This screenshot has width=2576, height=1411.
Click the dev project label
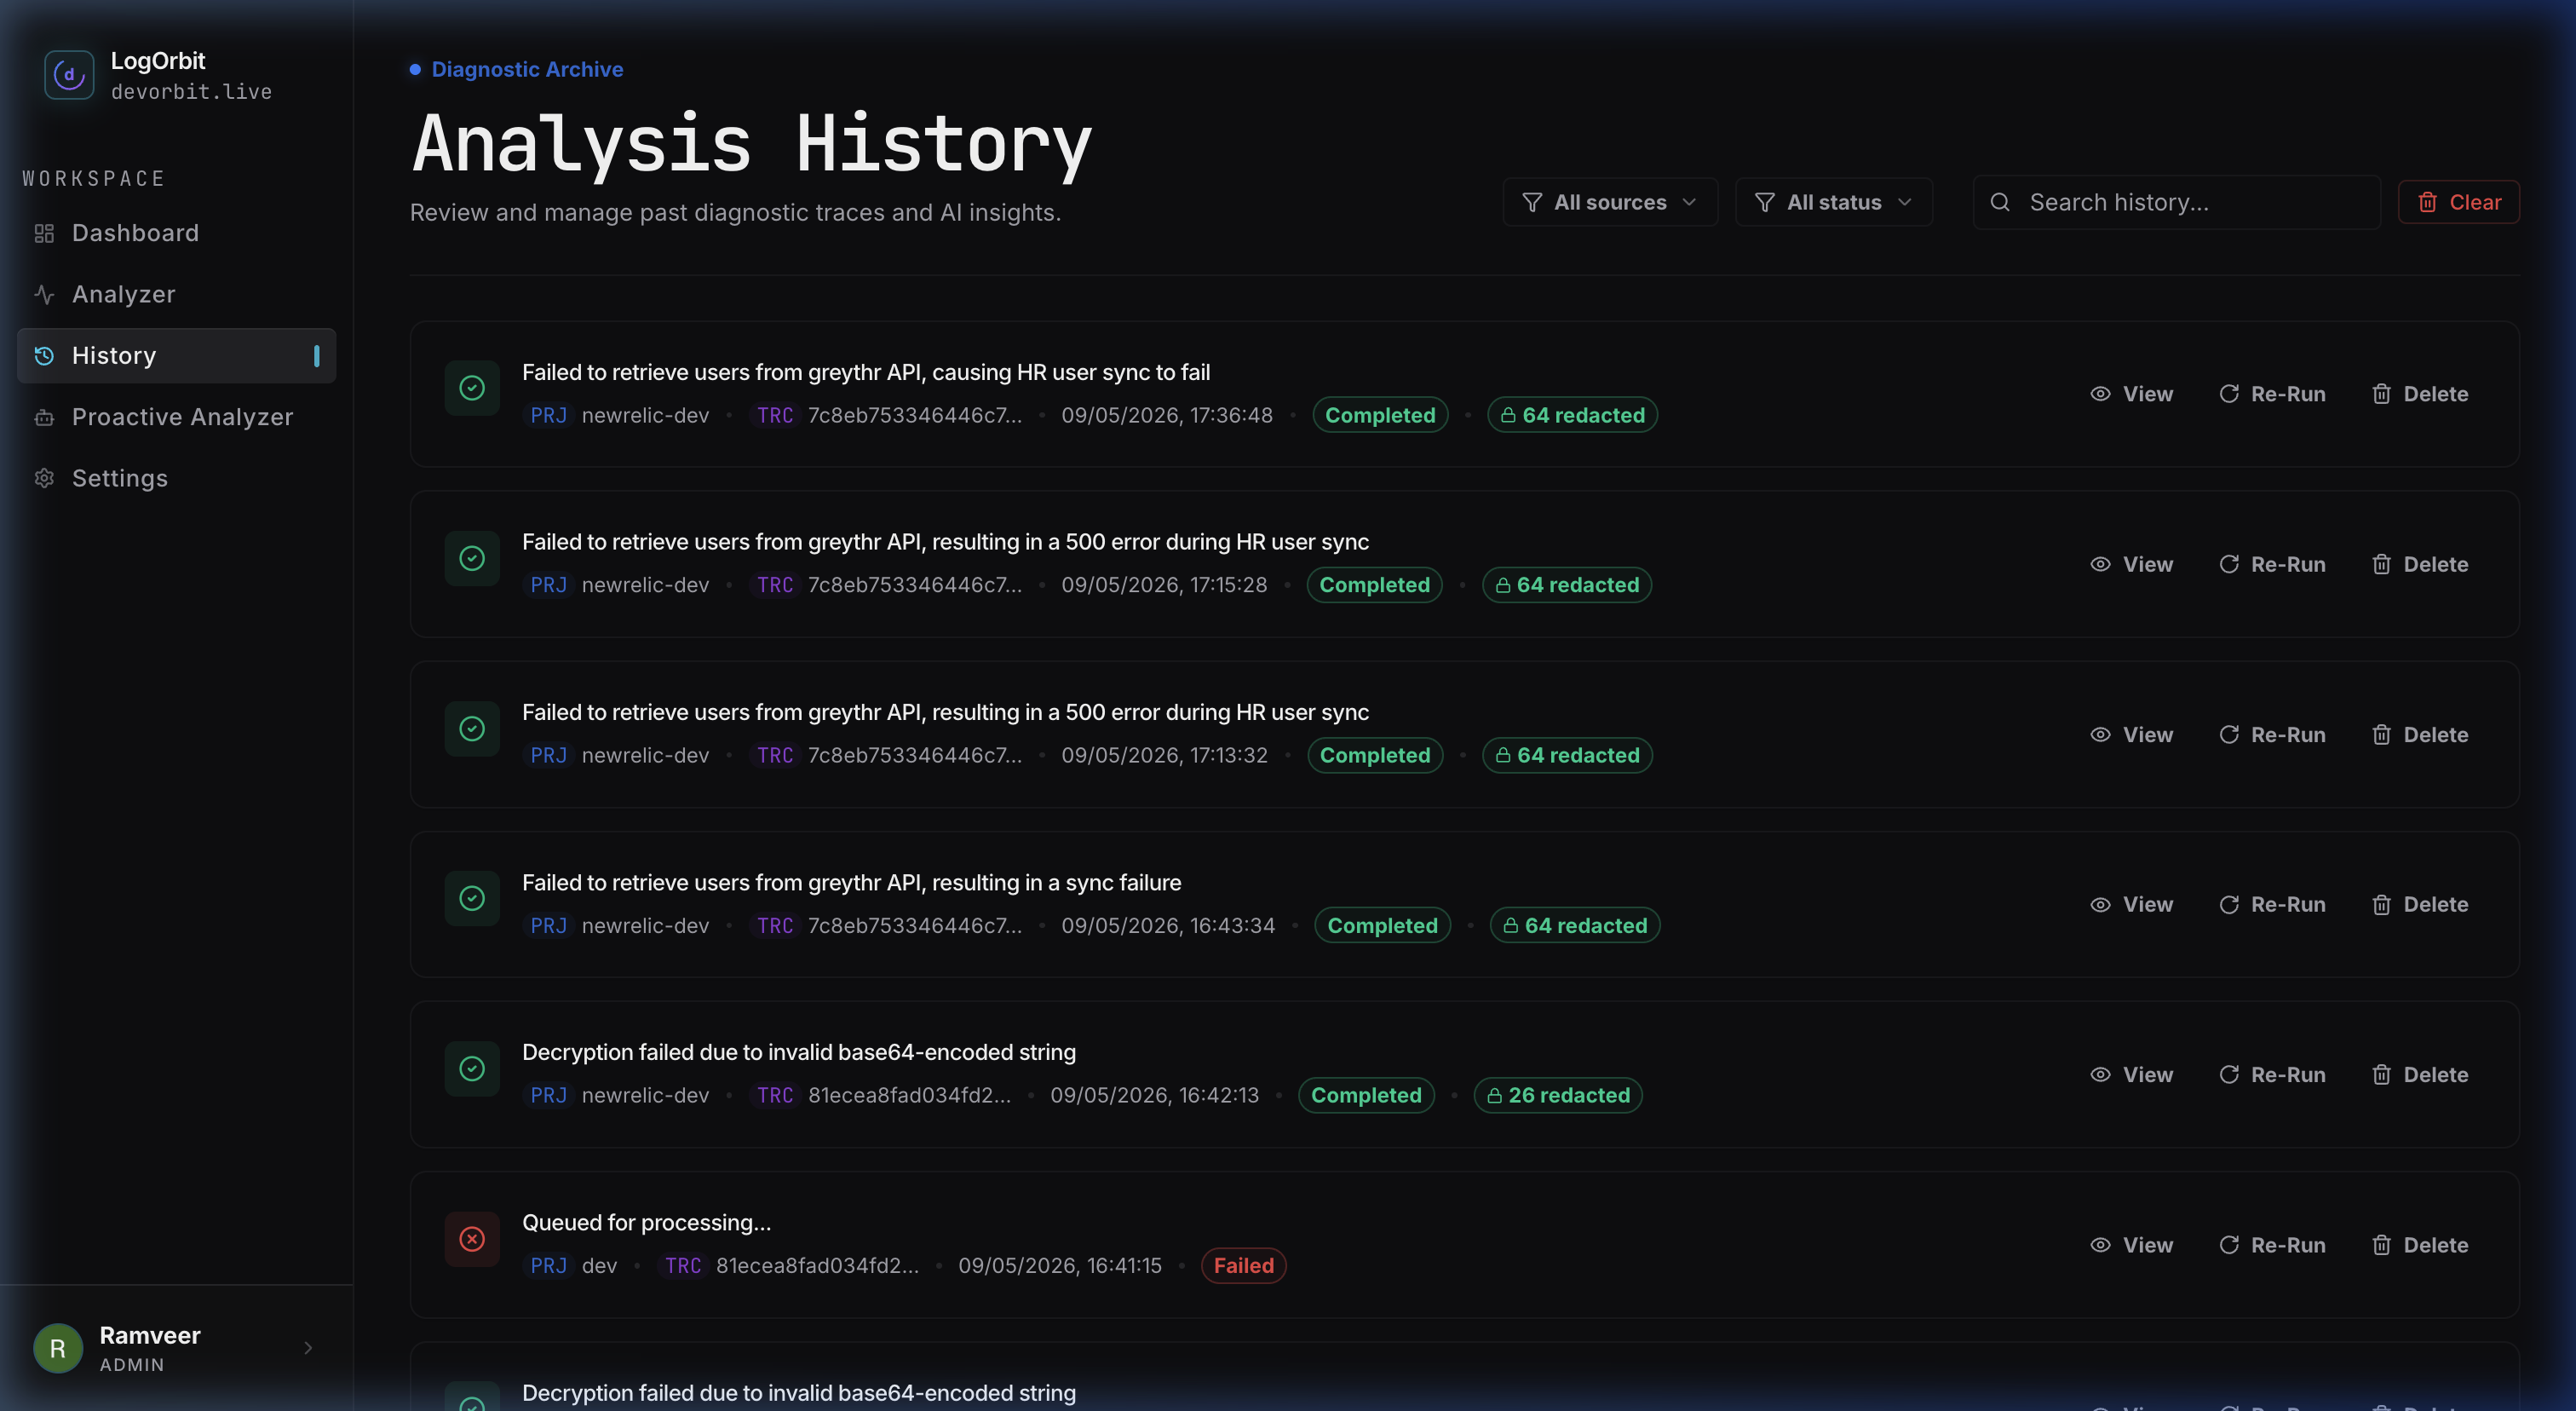coord(599,1265)
